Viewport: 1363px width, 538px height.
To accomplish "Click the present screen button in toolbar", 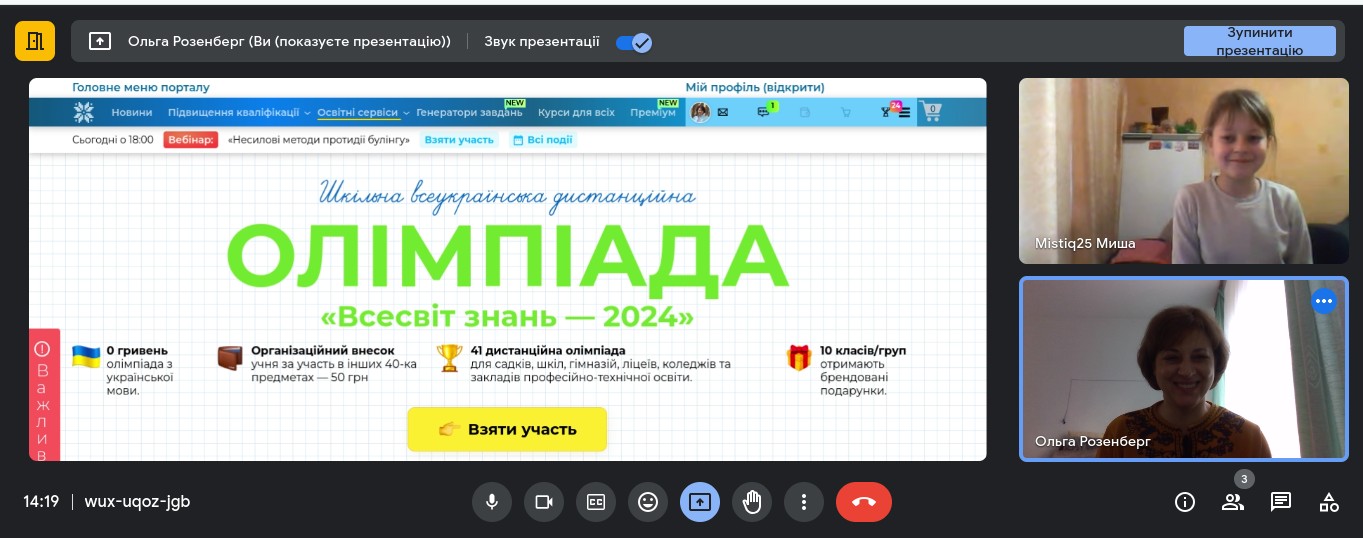I will coord(700,502).
